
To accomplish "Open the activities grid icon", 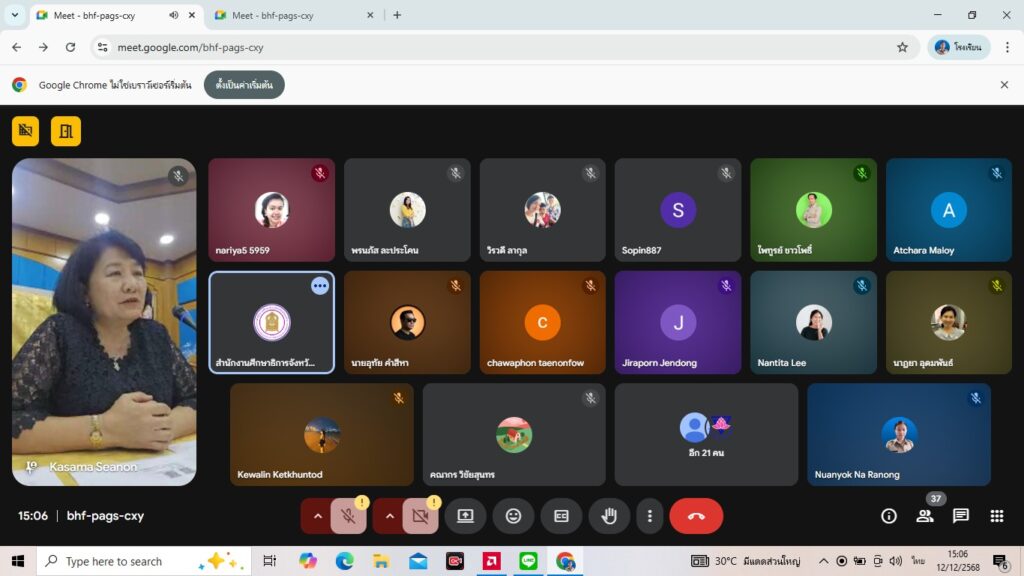I will click(996, 516).
